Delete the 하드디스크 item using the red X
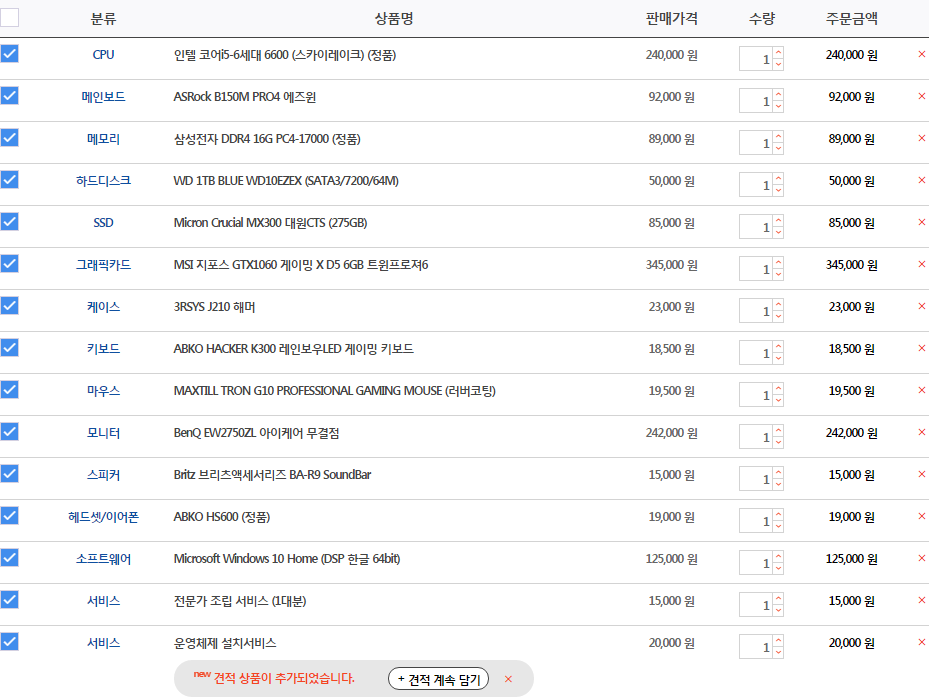929x698 pixels. tap(921, 180)
